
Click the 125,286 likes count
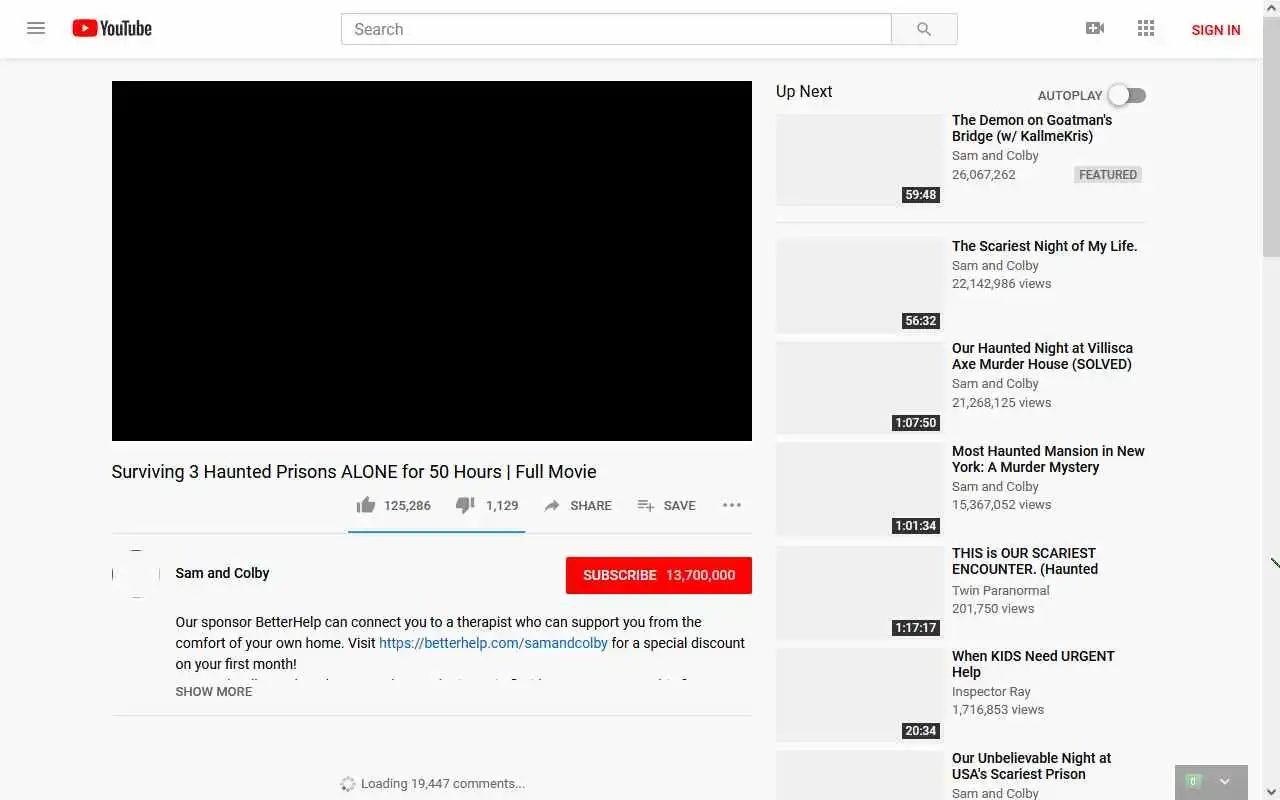(x=407, y=505)
